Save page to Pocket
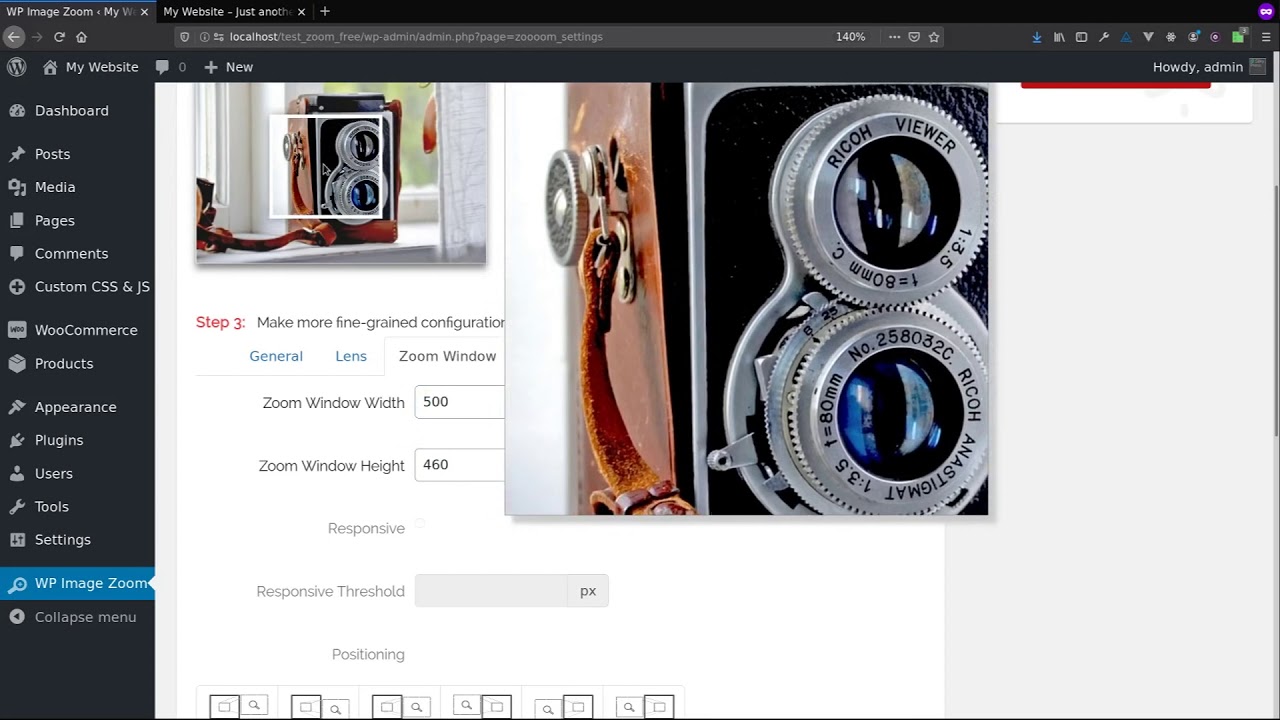Screen dimensions: 1280x720 click(914, 36)
